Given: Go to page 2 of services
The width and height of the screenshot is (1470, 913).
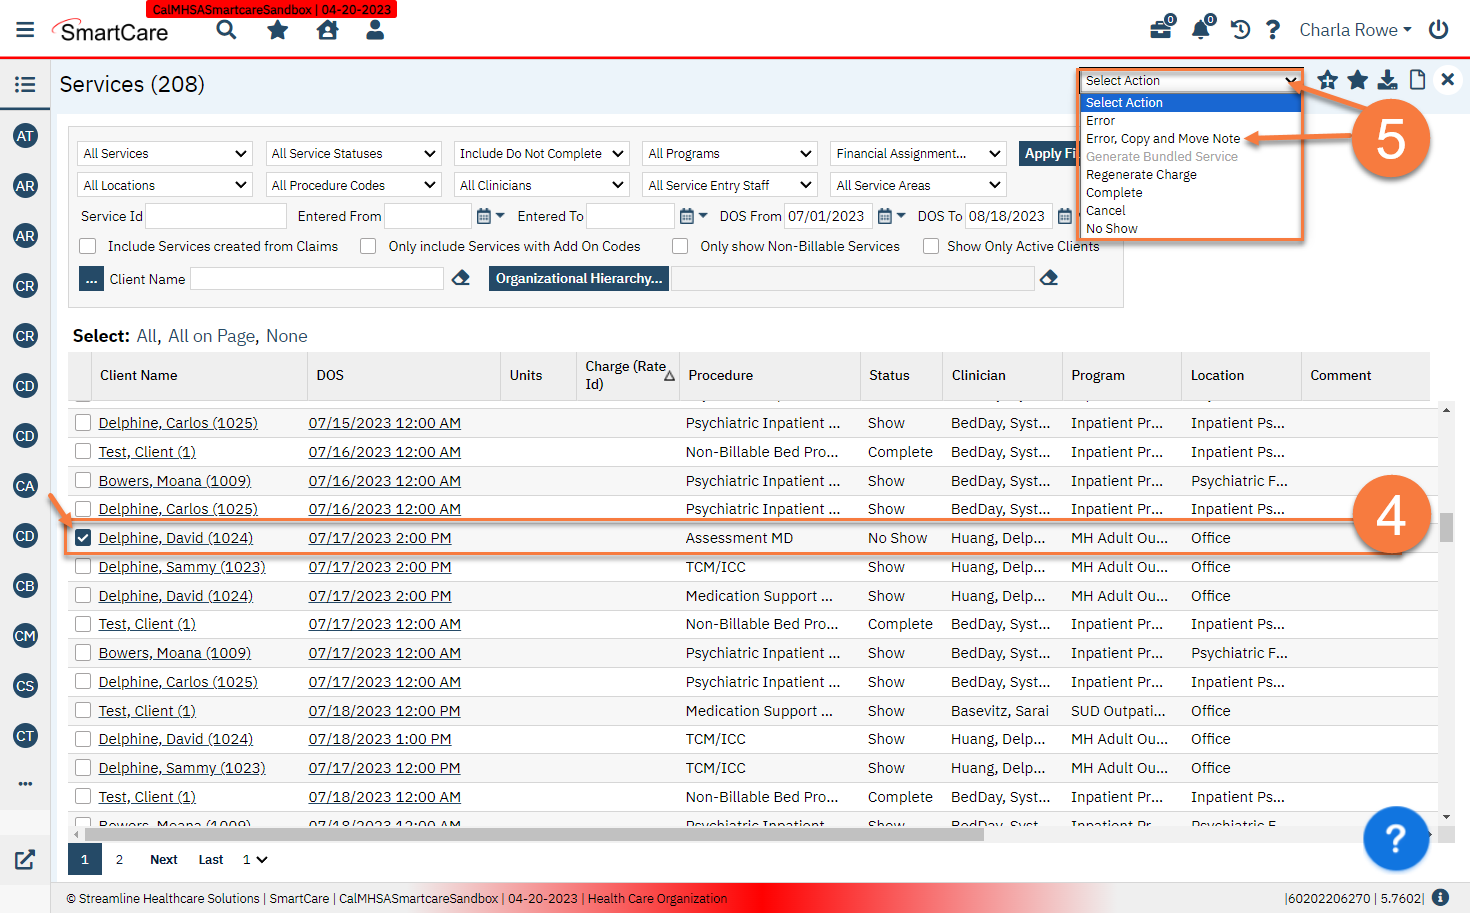Looking at the screenshot, I should (x=119, y=859).
